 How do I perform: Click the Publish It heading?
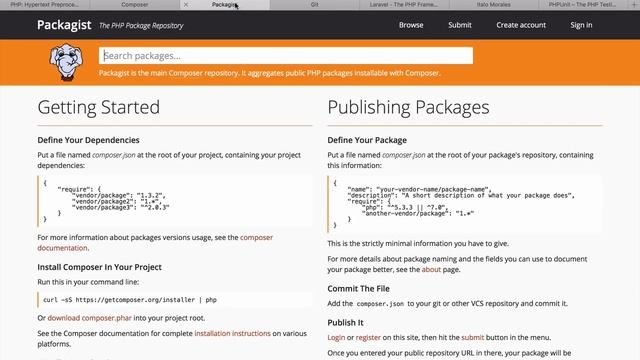[x=345, y=322]
